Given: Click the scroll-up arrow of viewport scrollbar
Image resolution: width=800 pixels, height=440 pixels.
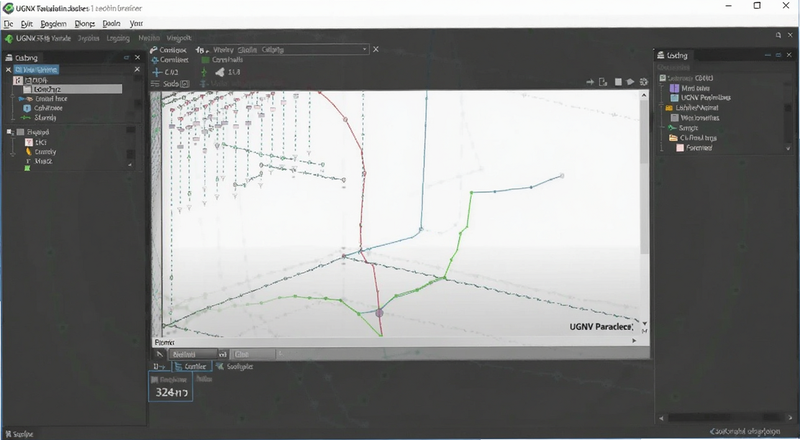Looking at the screenshot, I should 644,95.
